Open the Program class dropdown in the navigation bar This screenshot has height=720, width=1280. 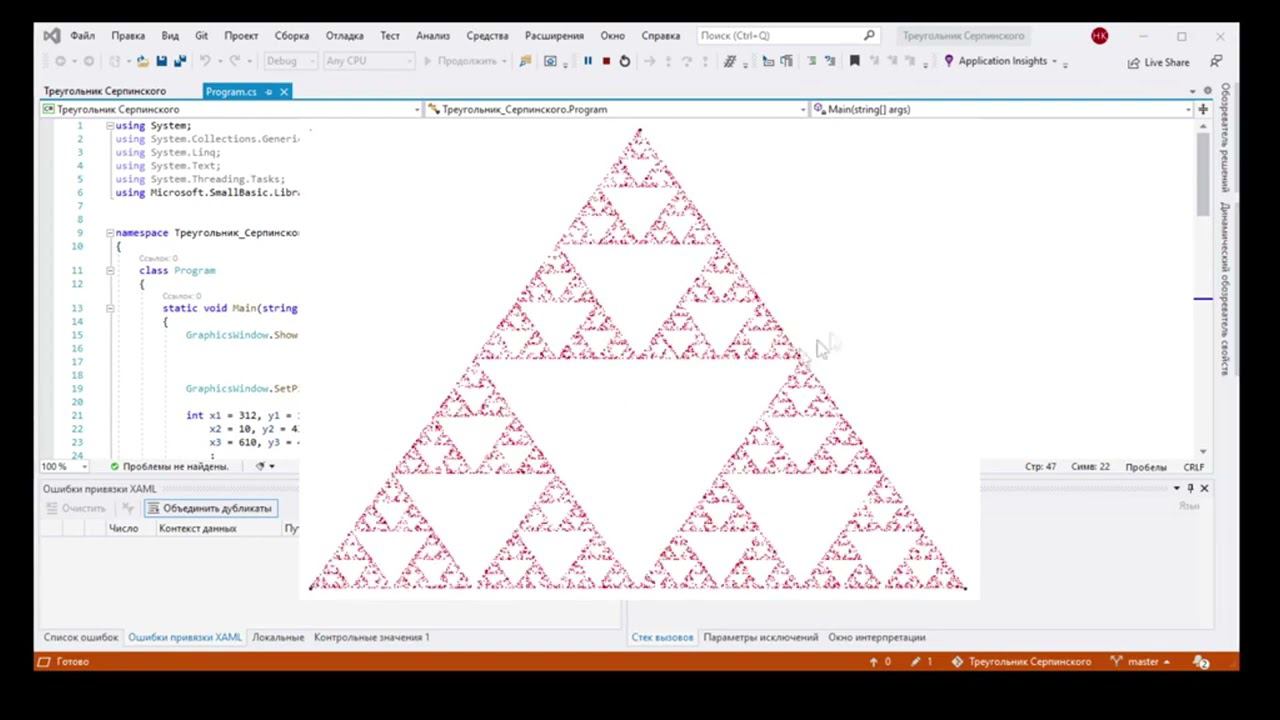(617, 109)
